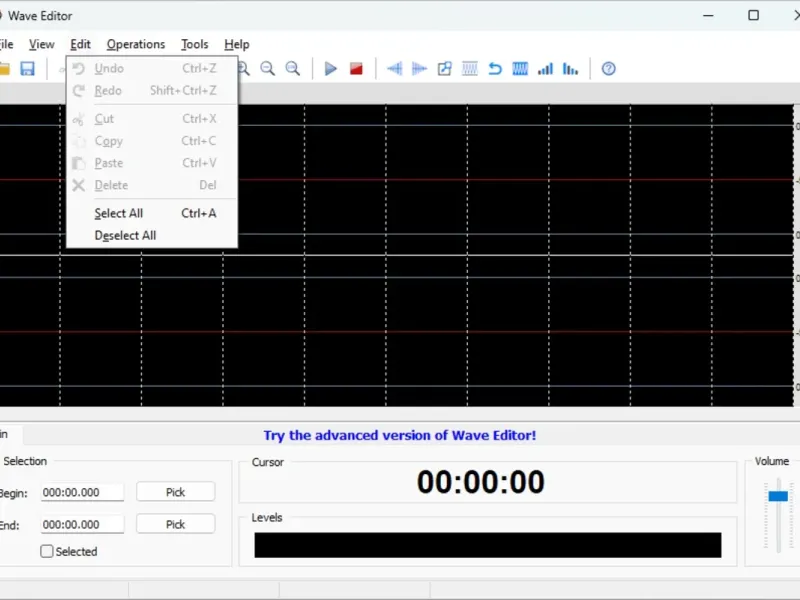The image size is (800, 600).
Task: Click the Pick button for End time
Action: [176, 524]
